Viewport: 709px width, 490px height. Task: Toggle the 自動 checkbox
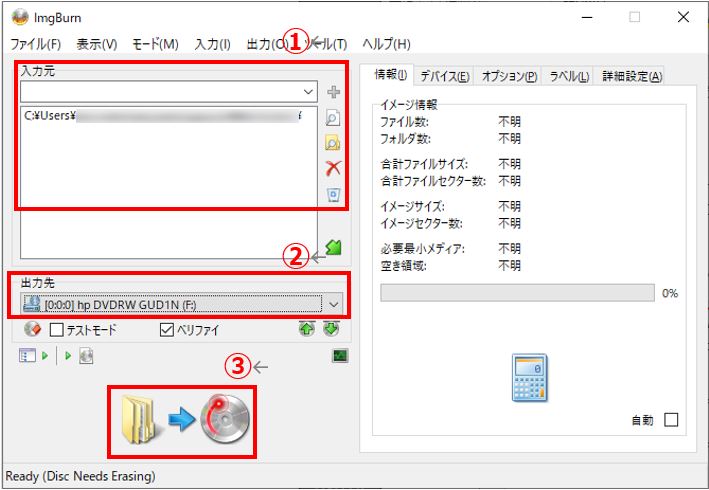670,420
